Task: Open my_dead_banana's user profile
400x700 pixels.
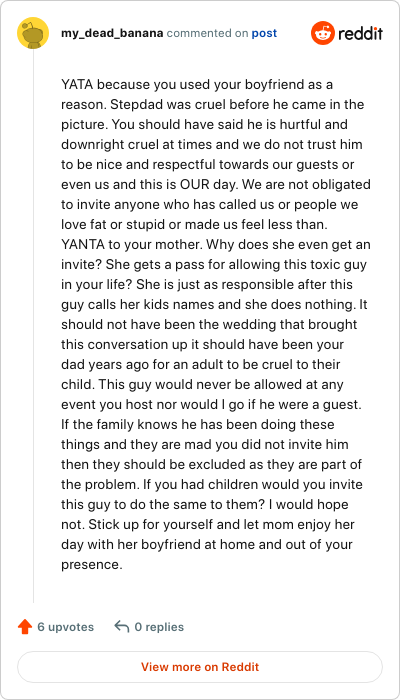Action: click(112, 33)
